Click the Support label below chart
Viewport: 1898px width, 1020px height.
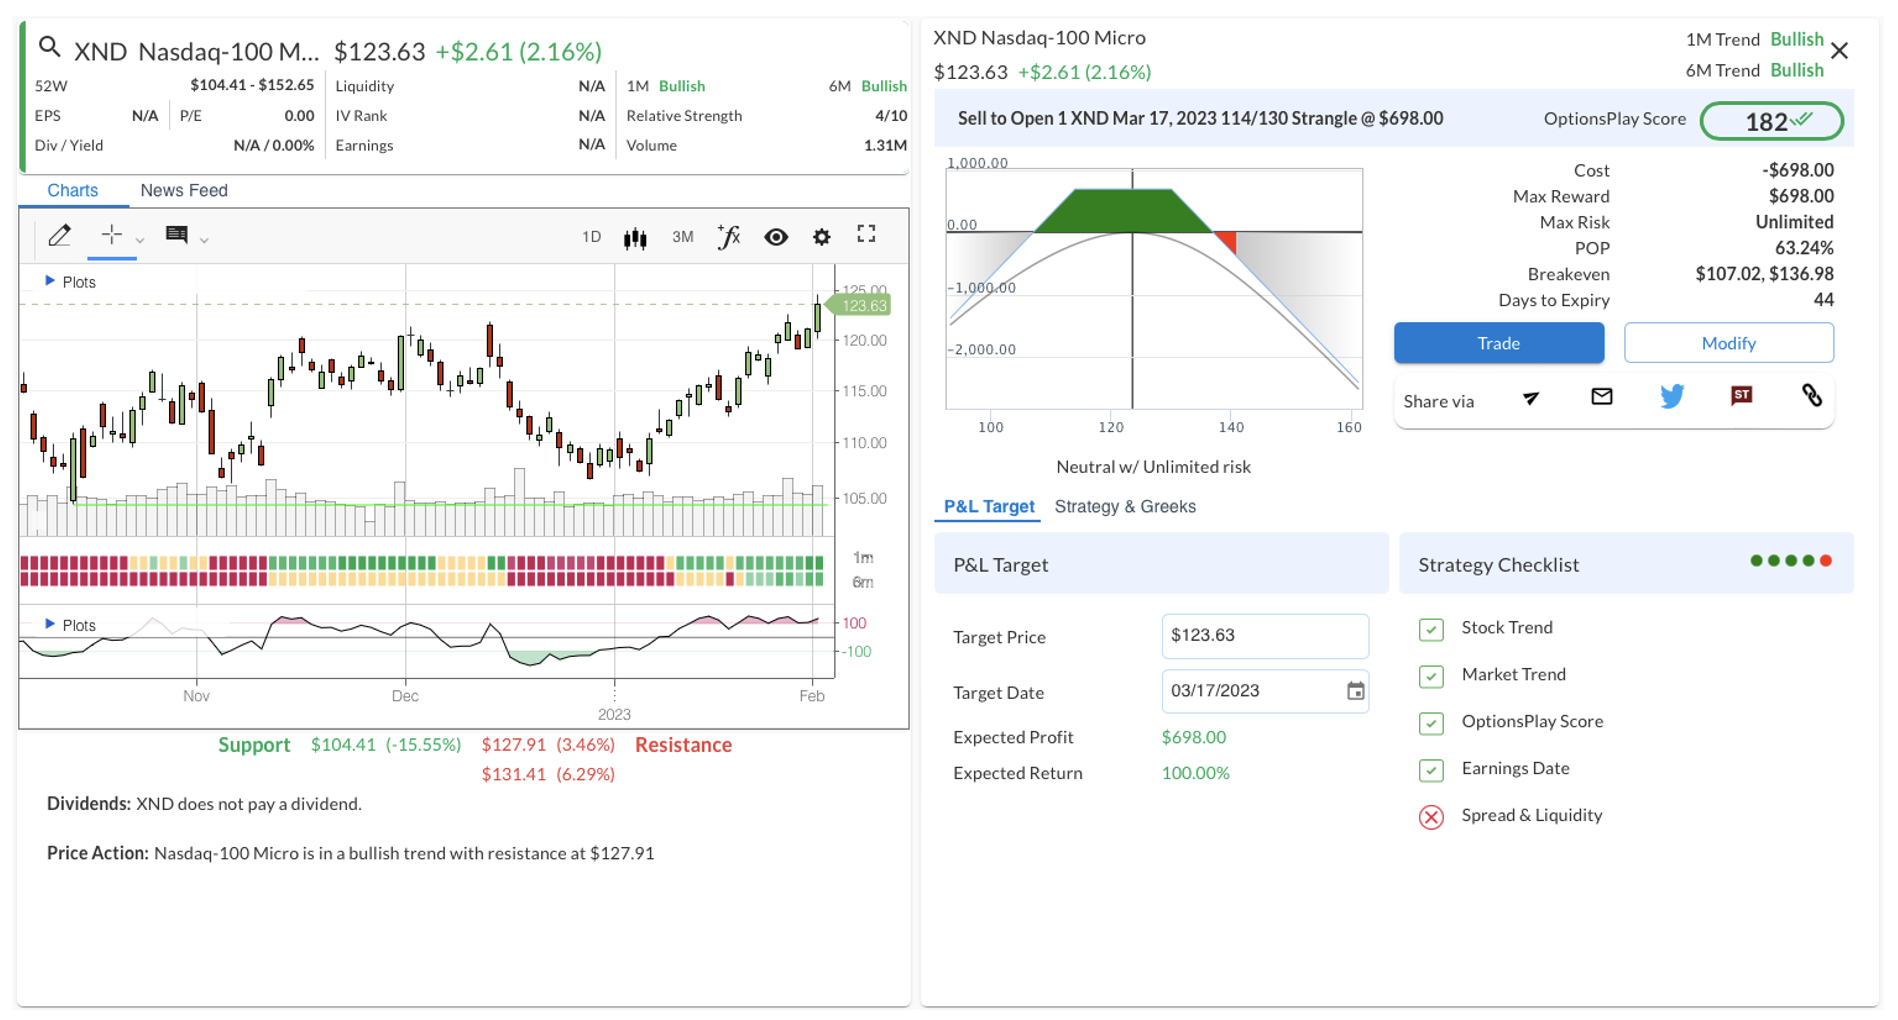pos(254,745)
